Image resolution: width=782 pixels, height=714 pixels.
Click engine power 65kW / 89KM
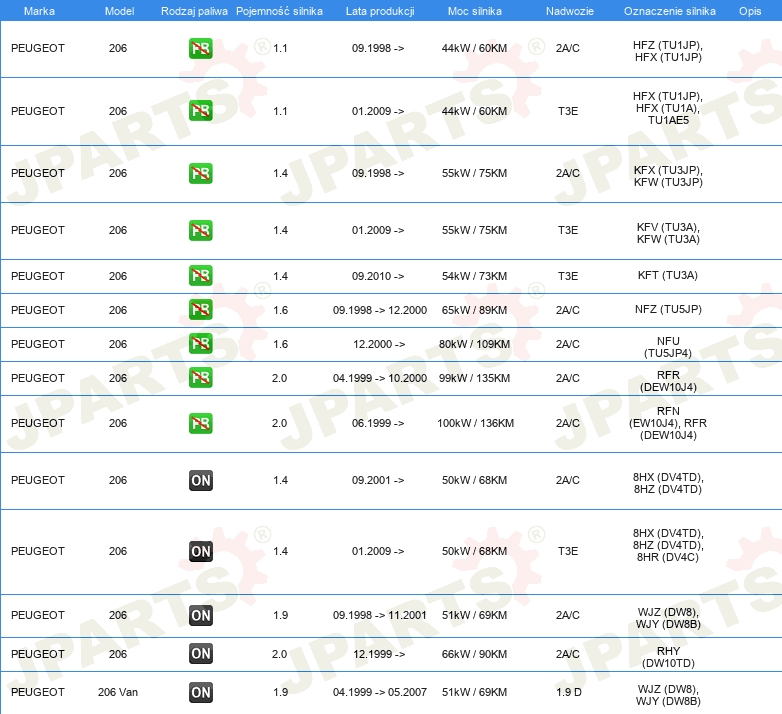[474, 310]
